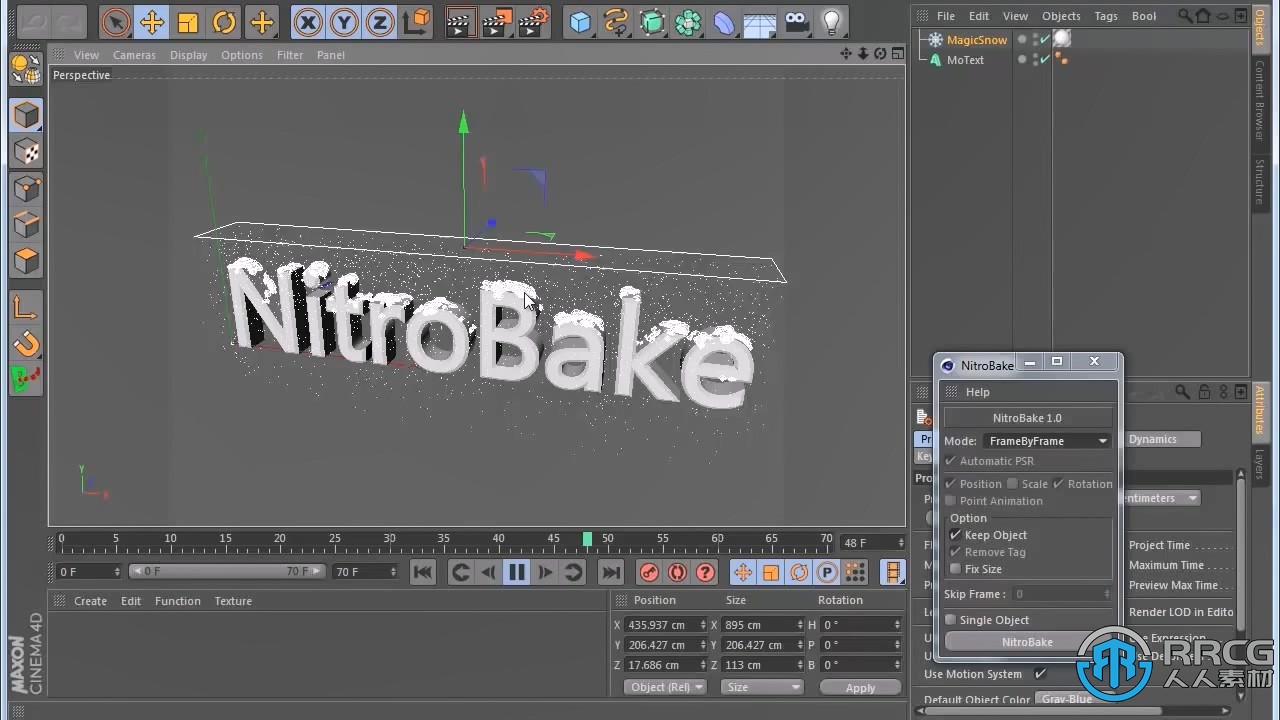
Task: Open the green generators (subdivision) icon
Action: pyautogui.click(x=652, y=21)
